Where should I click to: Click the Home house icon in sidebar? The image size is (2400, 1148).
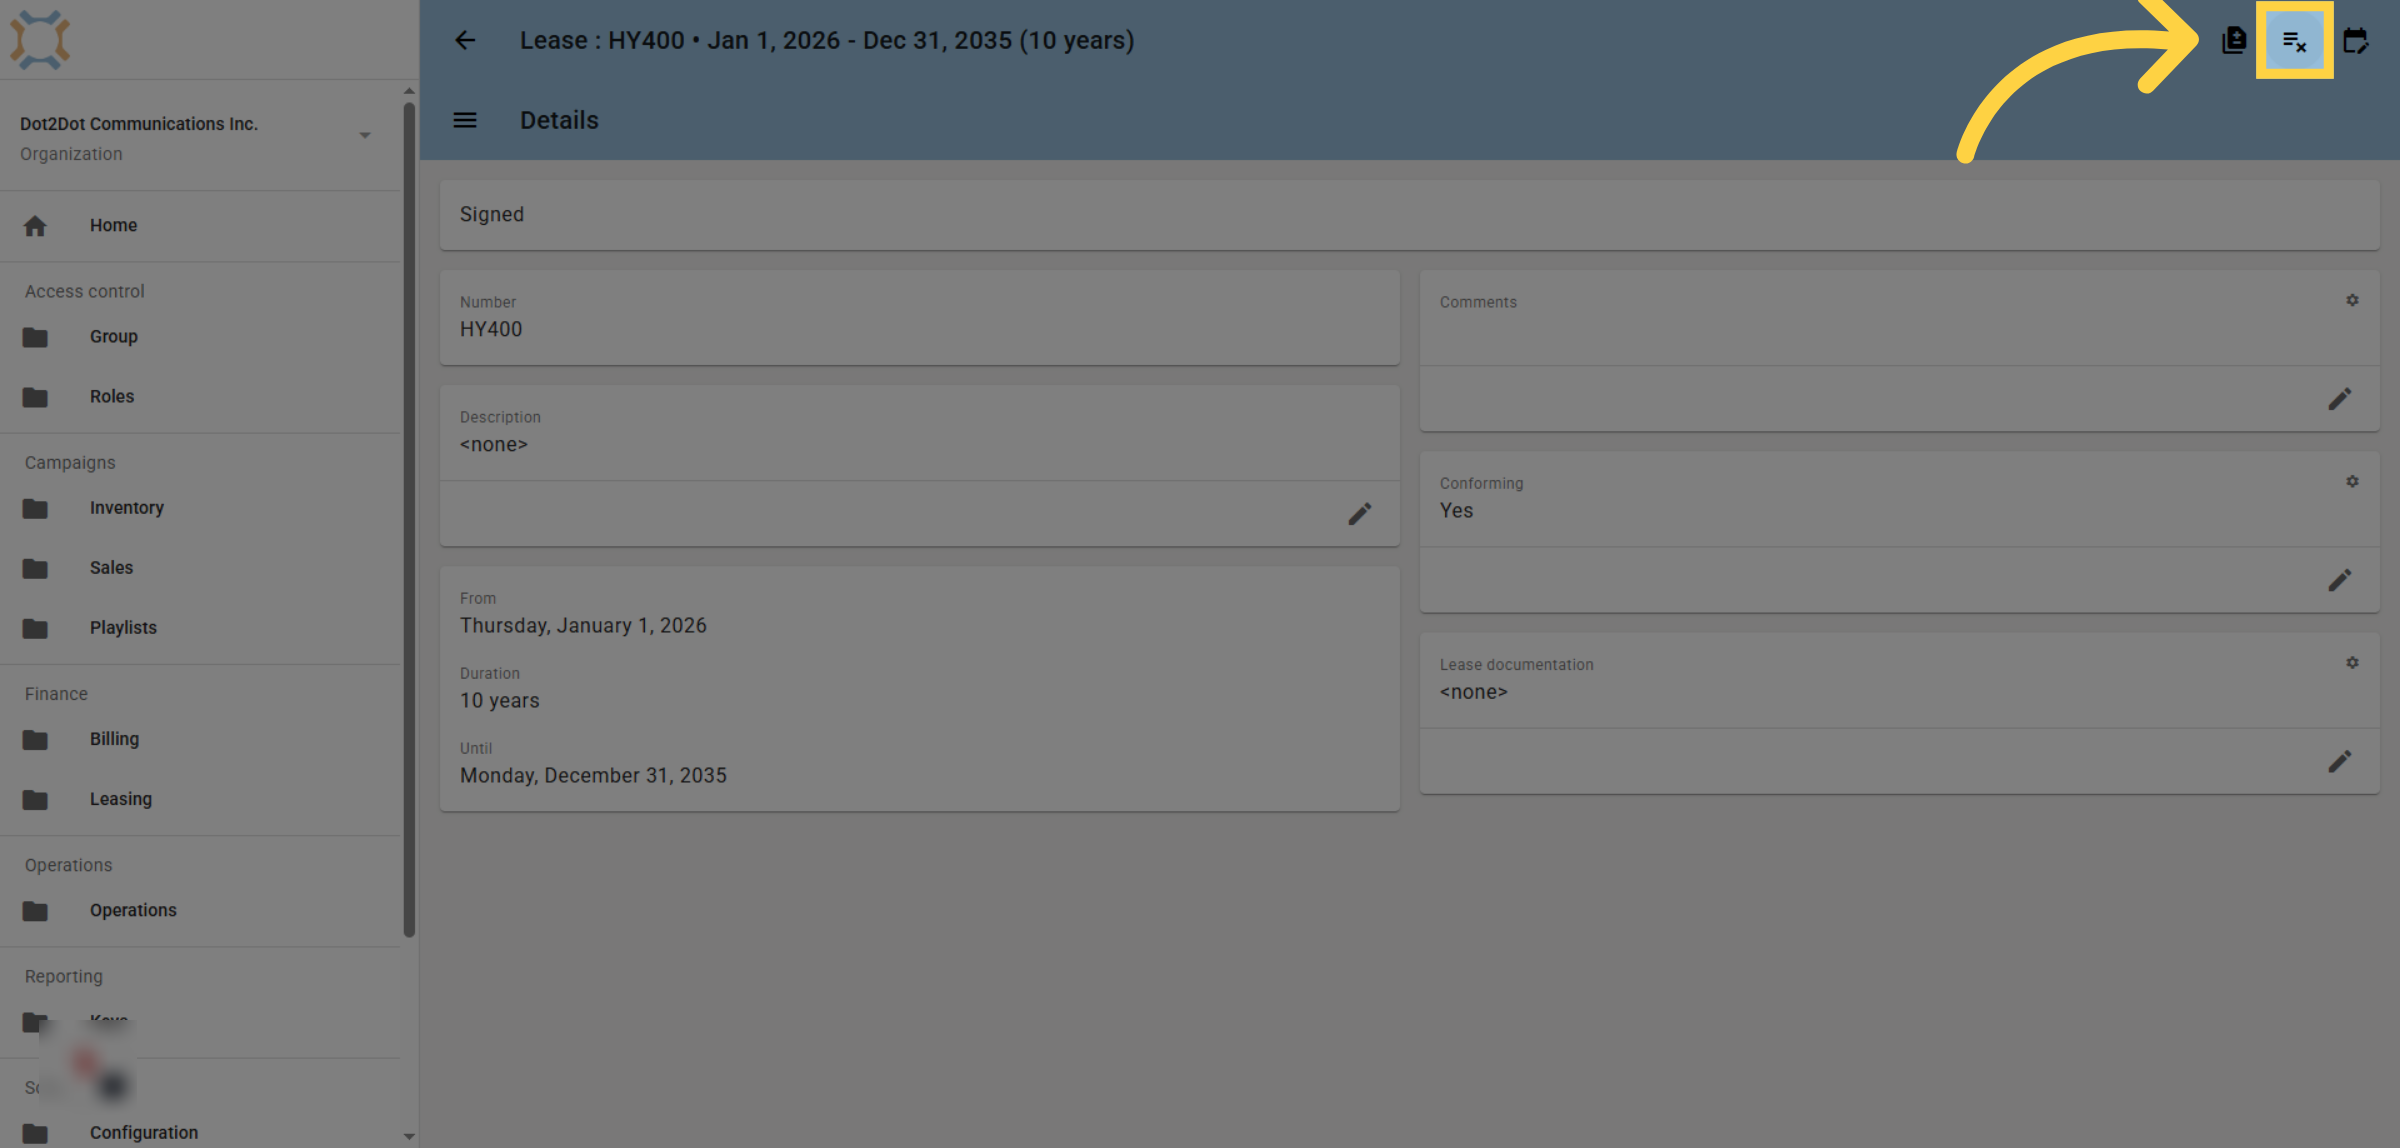click(35, 226)
